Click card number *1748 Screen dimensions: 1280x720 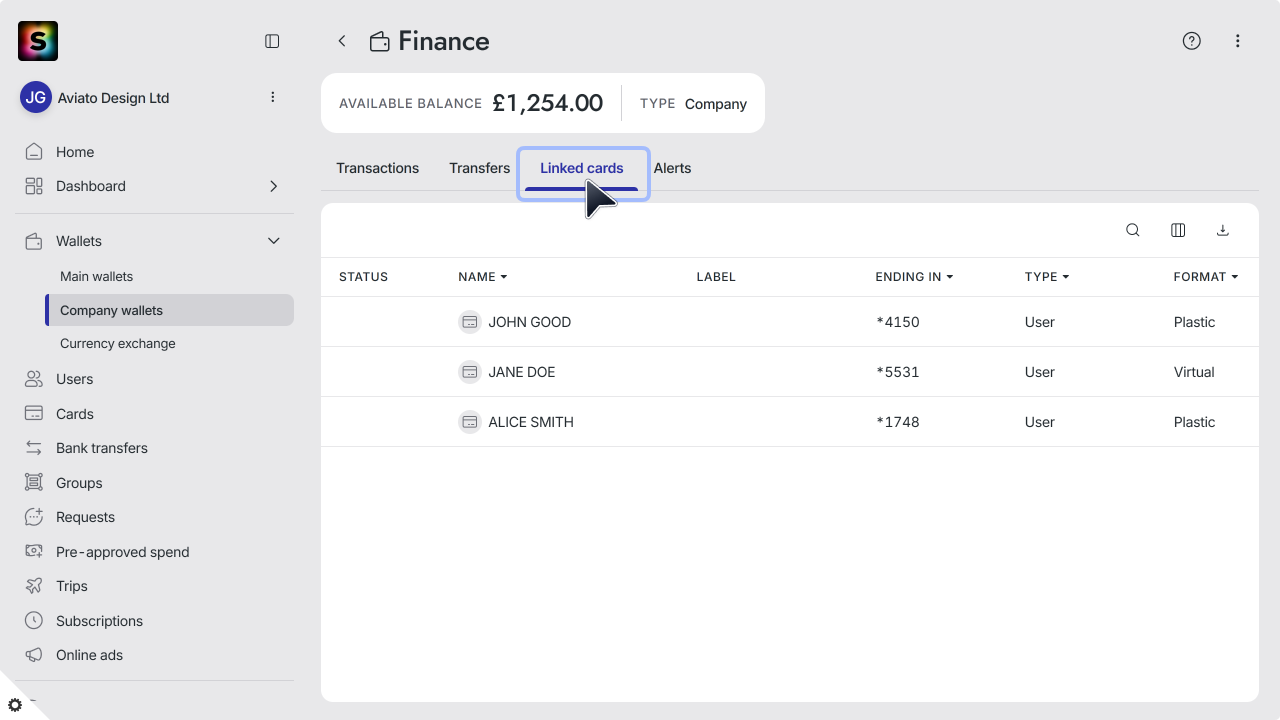[x=898, y=422]
